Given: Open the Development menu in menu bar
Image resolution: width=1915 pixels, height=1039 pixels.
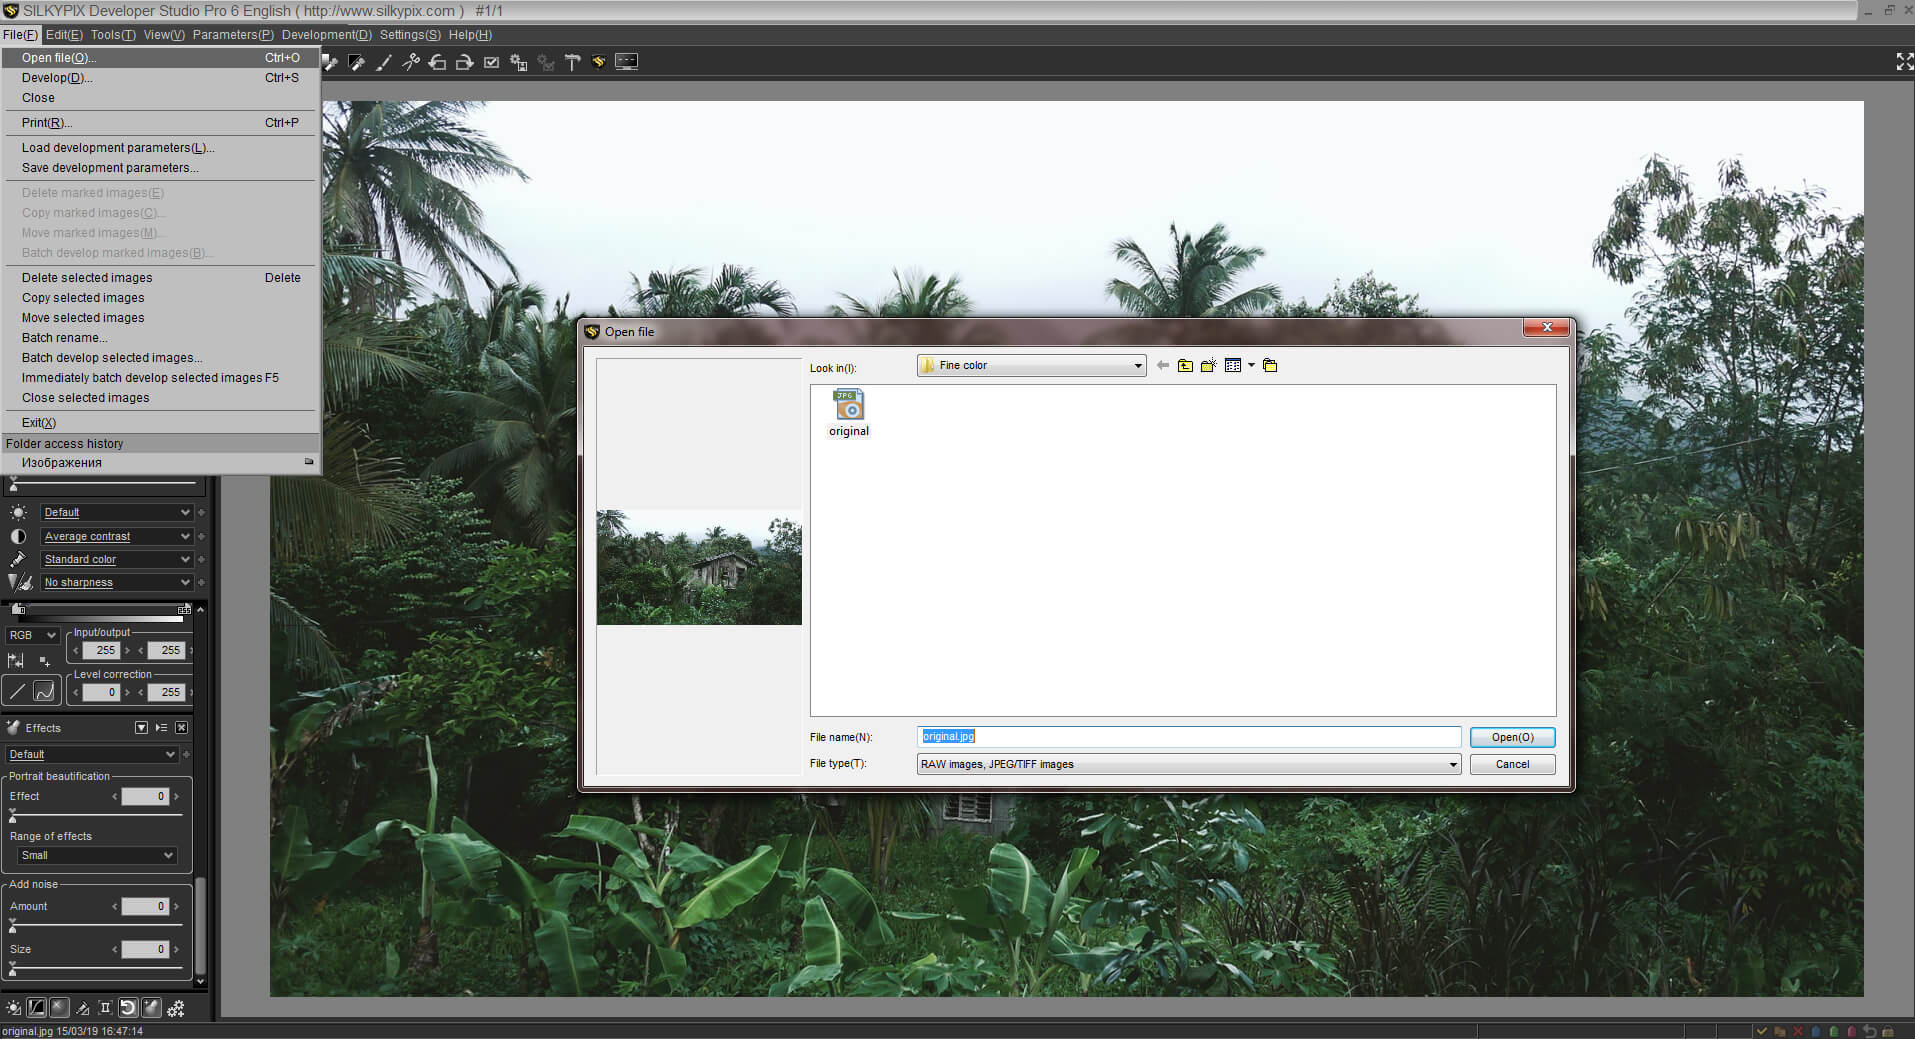Looking at the screenshot, I should click(326, 35).
